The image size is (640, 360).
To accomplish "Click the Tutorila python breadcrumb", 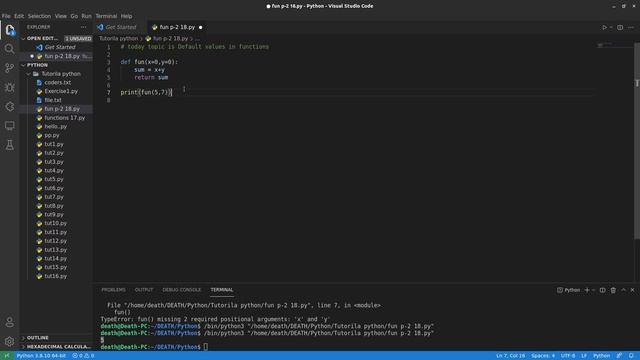I will point(118,38).
